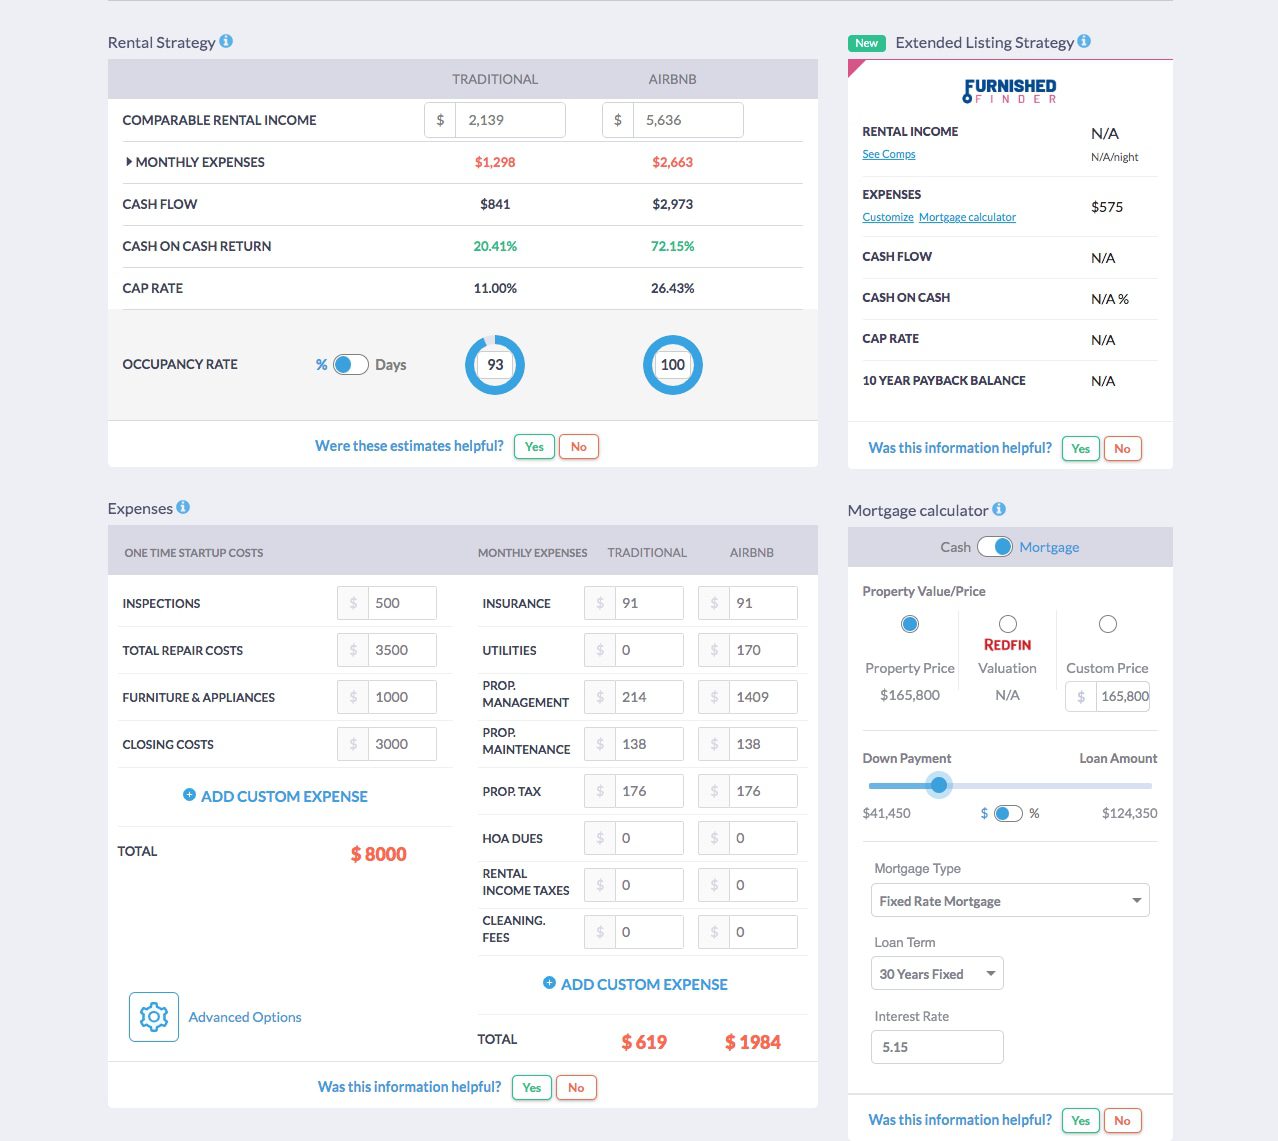
Task: Select the Custom Price radio button
Action: [1107, 623]
